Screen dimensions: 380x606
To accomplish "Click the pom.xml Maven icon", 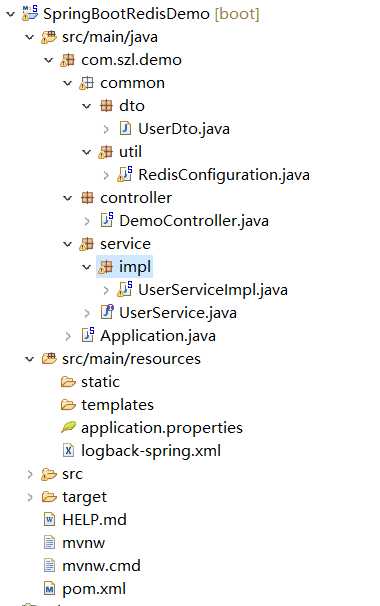I will coord(49,589).
